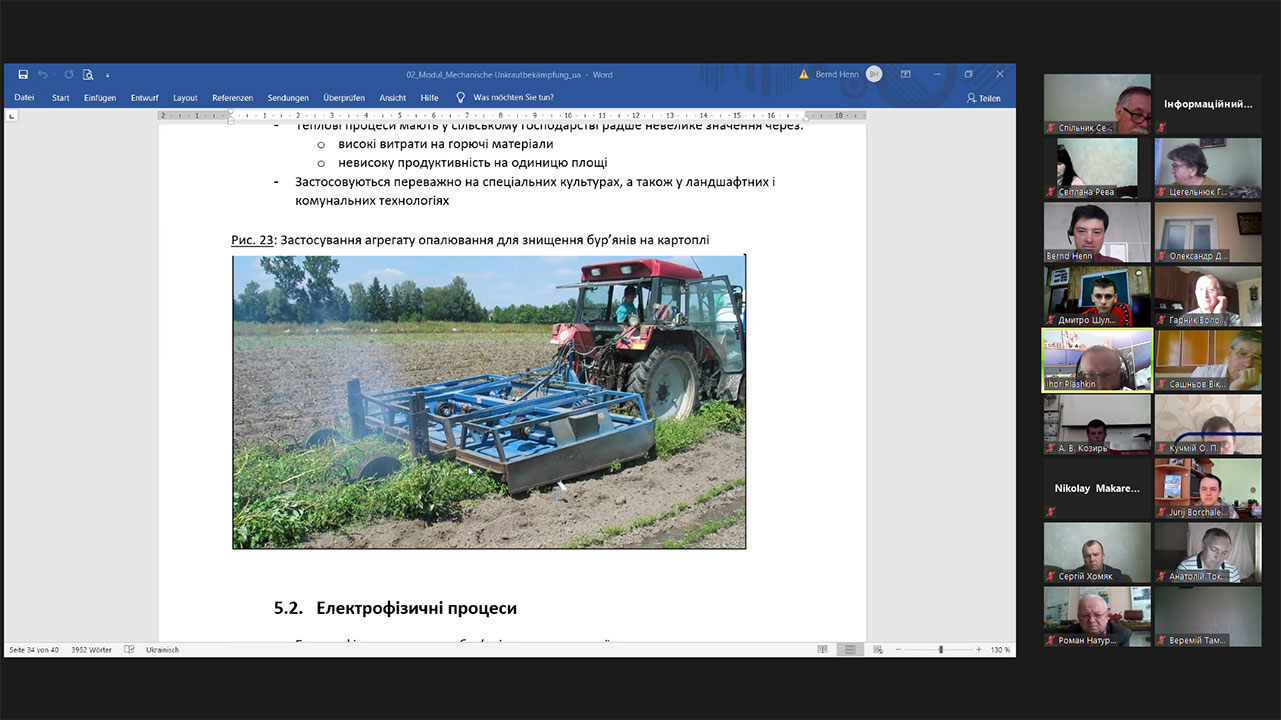Switch to Web Layout view icon
Image resolution: width=1281 pixels, height=720 pixels.
[876, 650]
